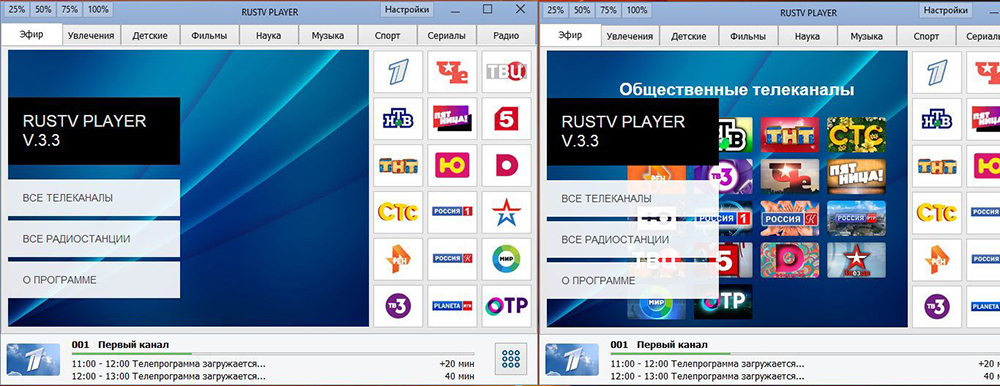Click ВСЕ РАДИОСТАНЦИИ in the left window
Image resolution: width=1000 pixels, height=386 pixels.
[94, 239]
